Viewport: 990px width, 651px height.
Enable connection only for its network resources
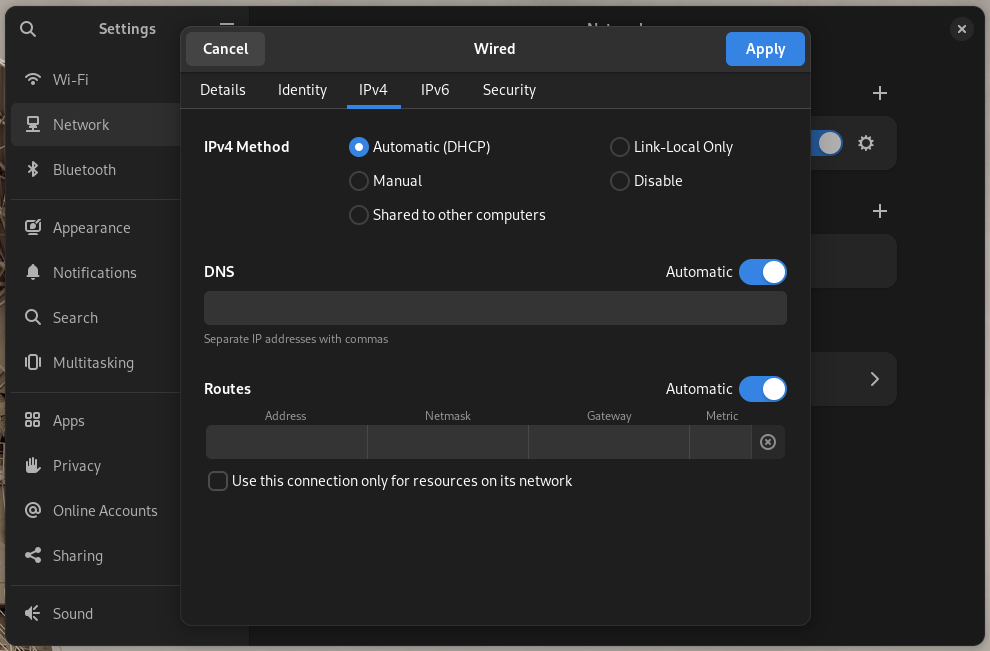[217, 481]
